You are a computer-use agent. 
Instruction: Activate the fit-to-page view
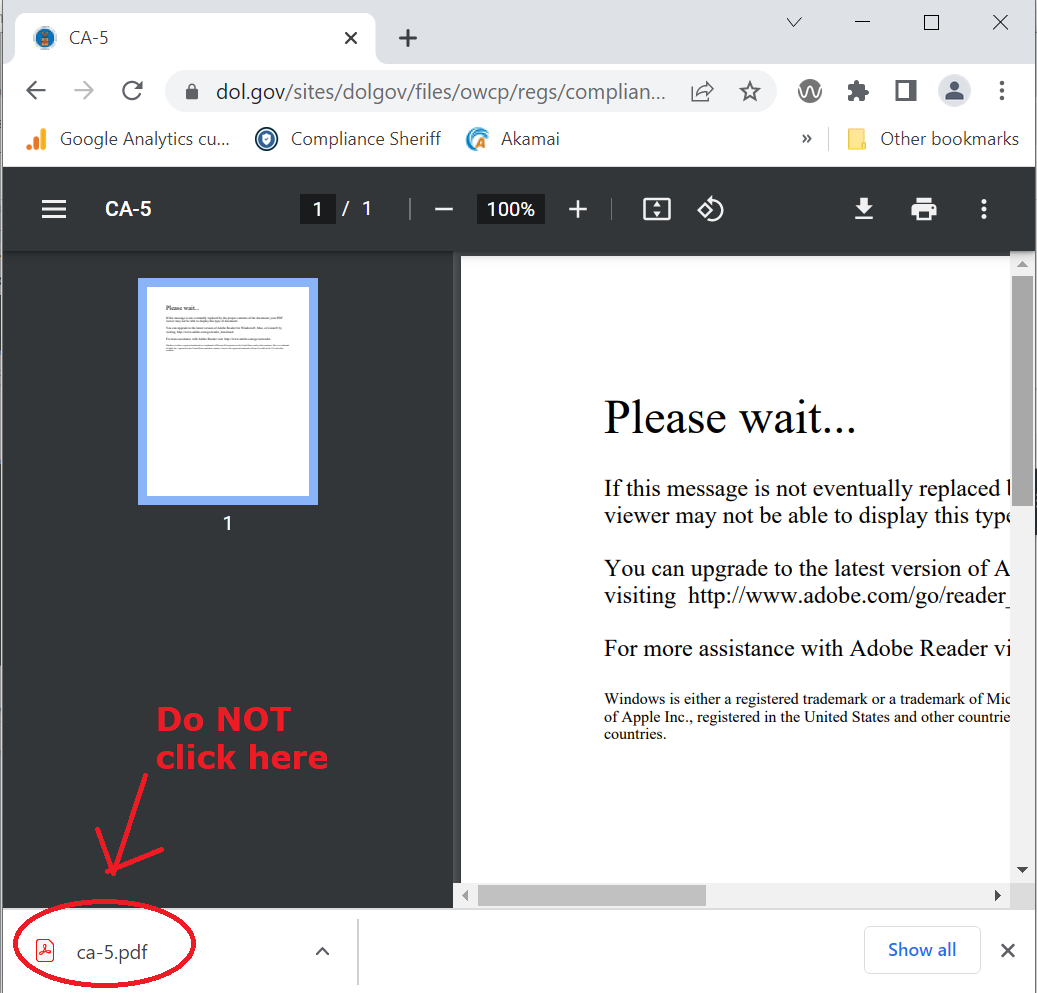[657, 209]
